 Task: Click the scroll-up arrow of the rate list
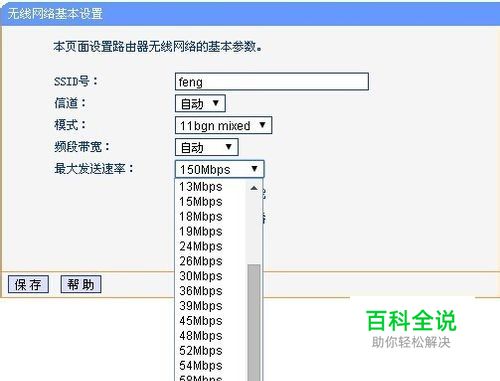point(254,188)
